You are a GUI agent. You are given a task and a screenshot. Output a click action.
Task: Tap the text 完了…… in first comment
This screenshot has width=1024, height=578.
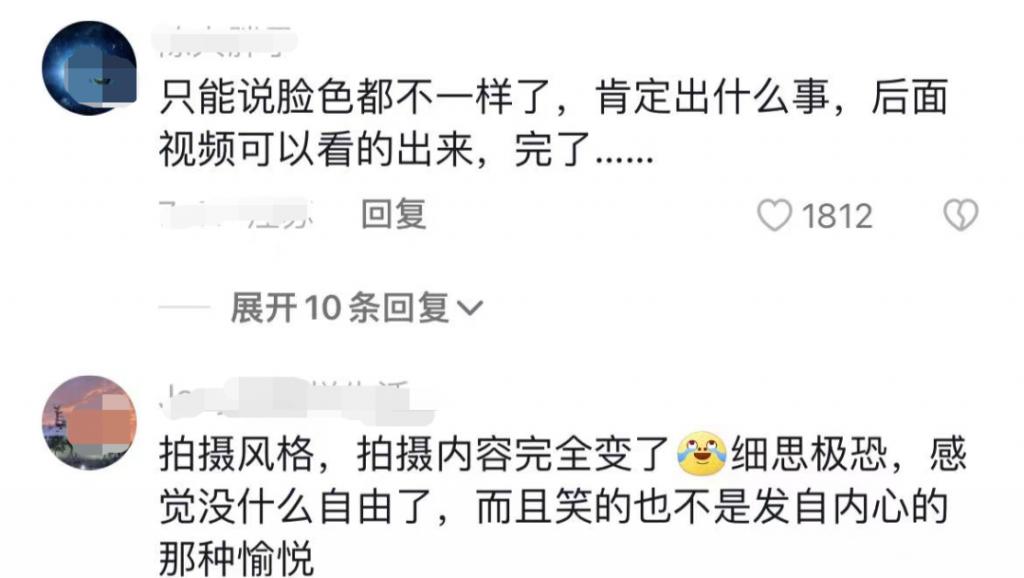pyautogui.click(x=583, y=151)
